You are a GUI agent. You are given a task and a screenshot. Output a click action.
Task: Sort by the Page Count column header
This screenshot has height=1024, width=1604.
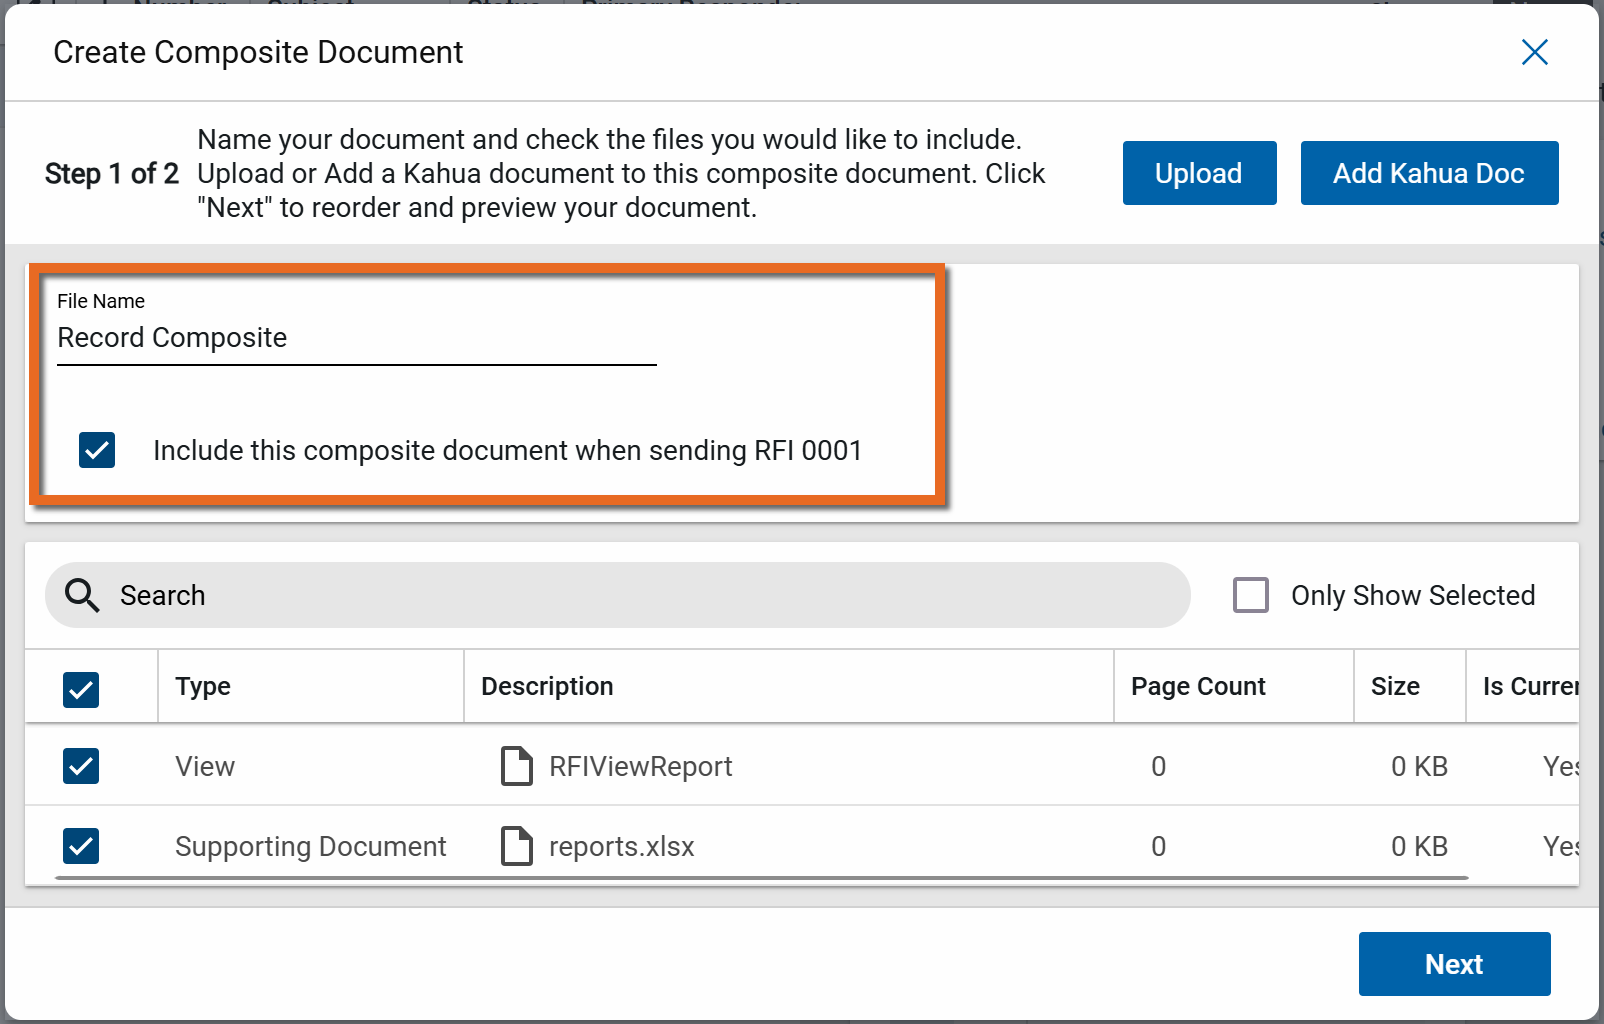point(1197,686)
